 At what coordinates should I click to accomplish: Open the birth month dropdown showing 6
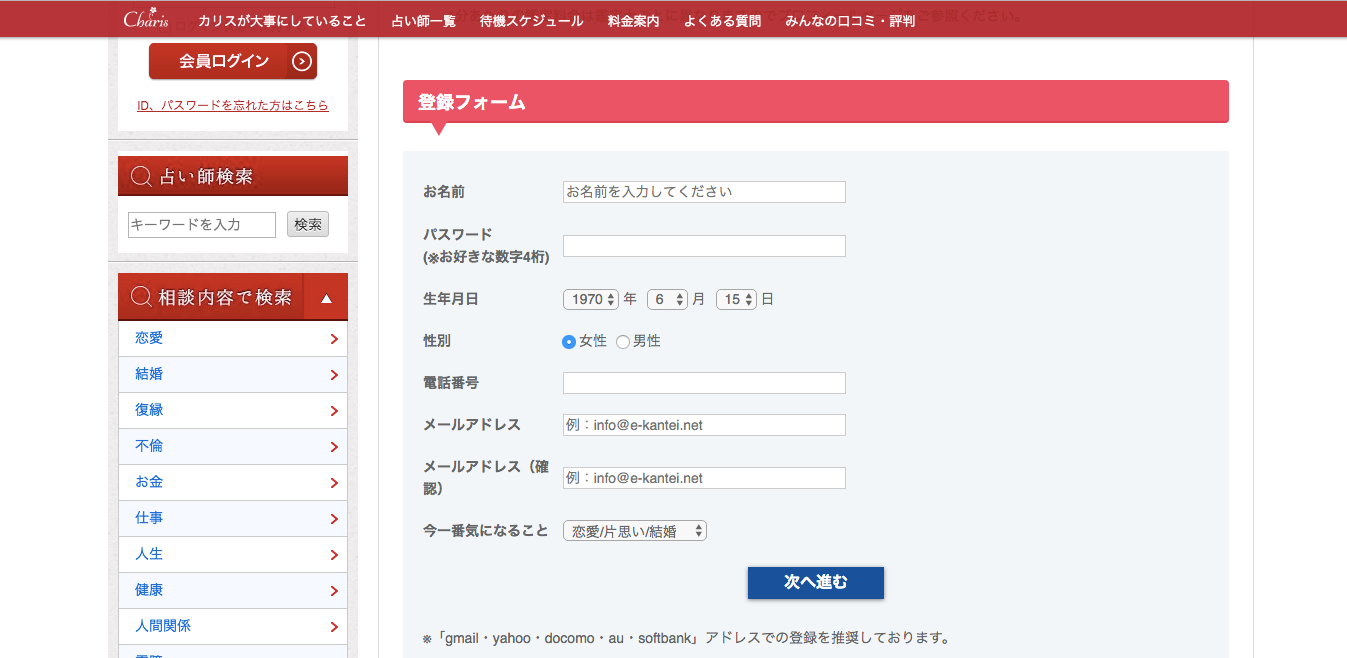(x=667, y=299)
